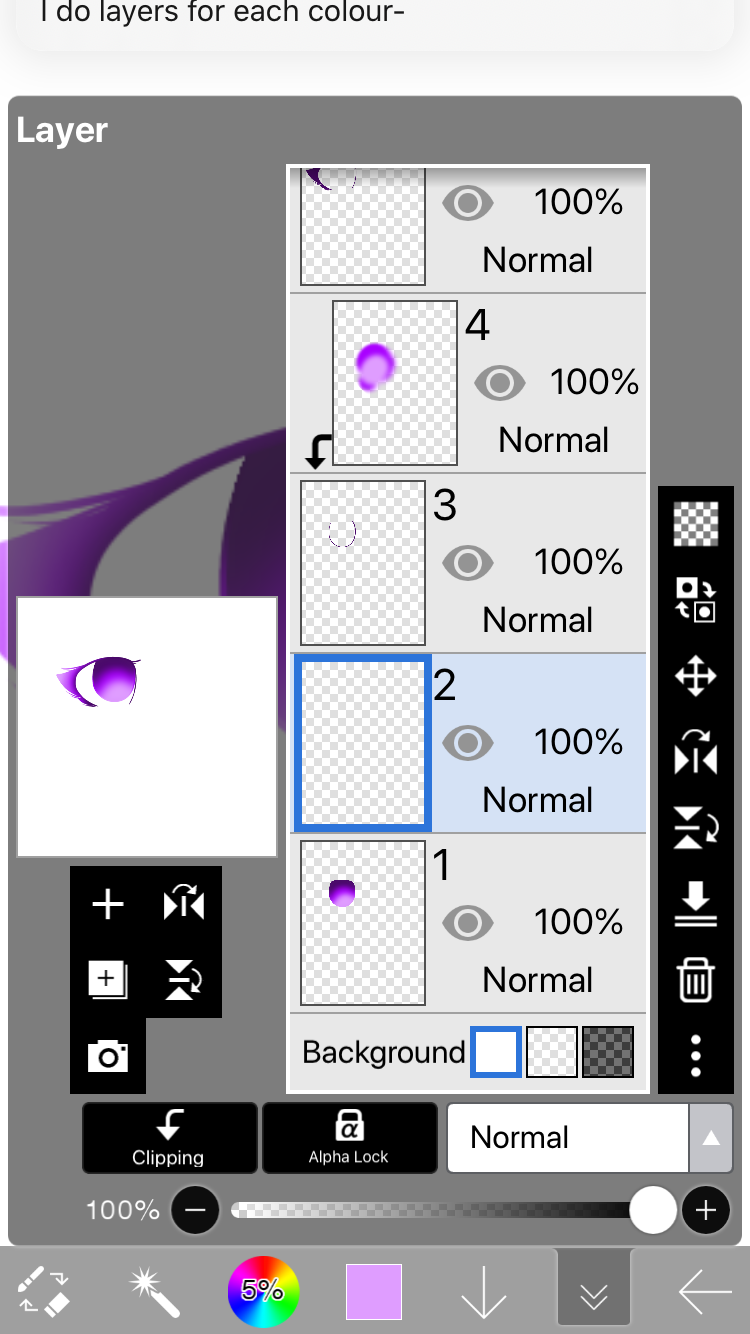Open the Normal blend mode dropdown
The width and height of the screenshot is (750, 1334).
[x=590, y=1138]
